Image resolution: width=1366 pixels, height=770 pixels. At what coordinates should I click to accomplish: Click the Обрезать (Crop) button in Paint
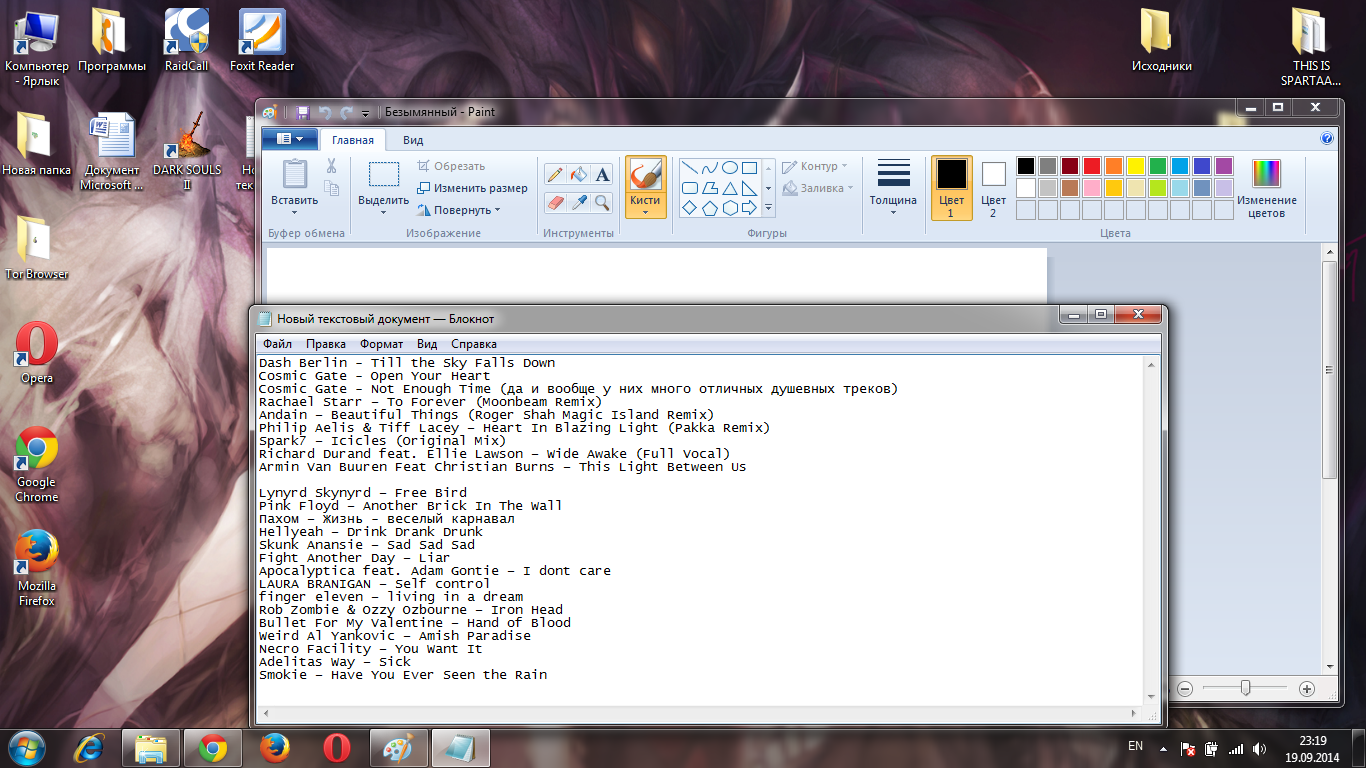coord(451,166)
